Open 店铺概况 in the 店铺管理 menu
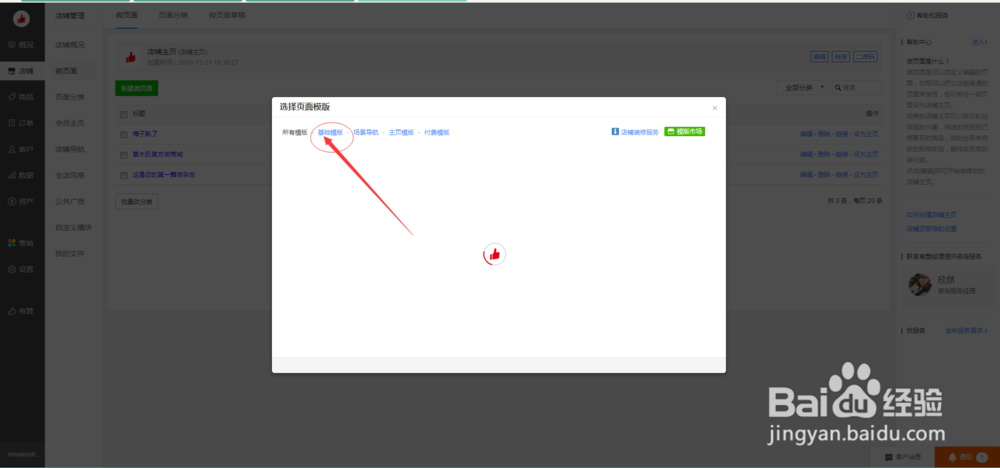The image size is (1000, 468). click(x=69, y=45)
